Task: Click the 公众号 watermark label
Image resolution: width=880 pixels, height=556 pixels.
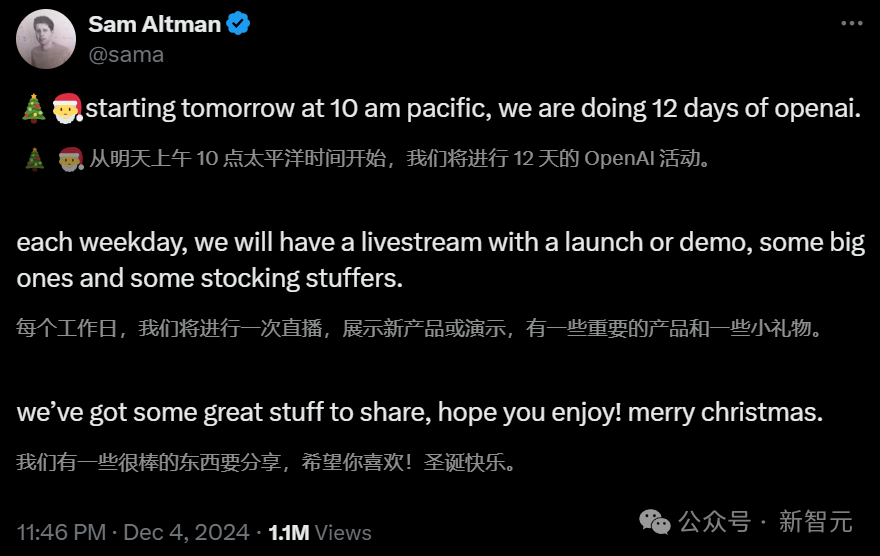Action: [714, 522]
